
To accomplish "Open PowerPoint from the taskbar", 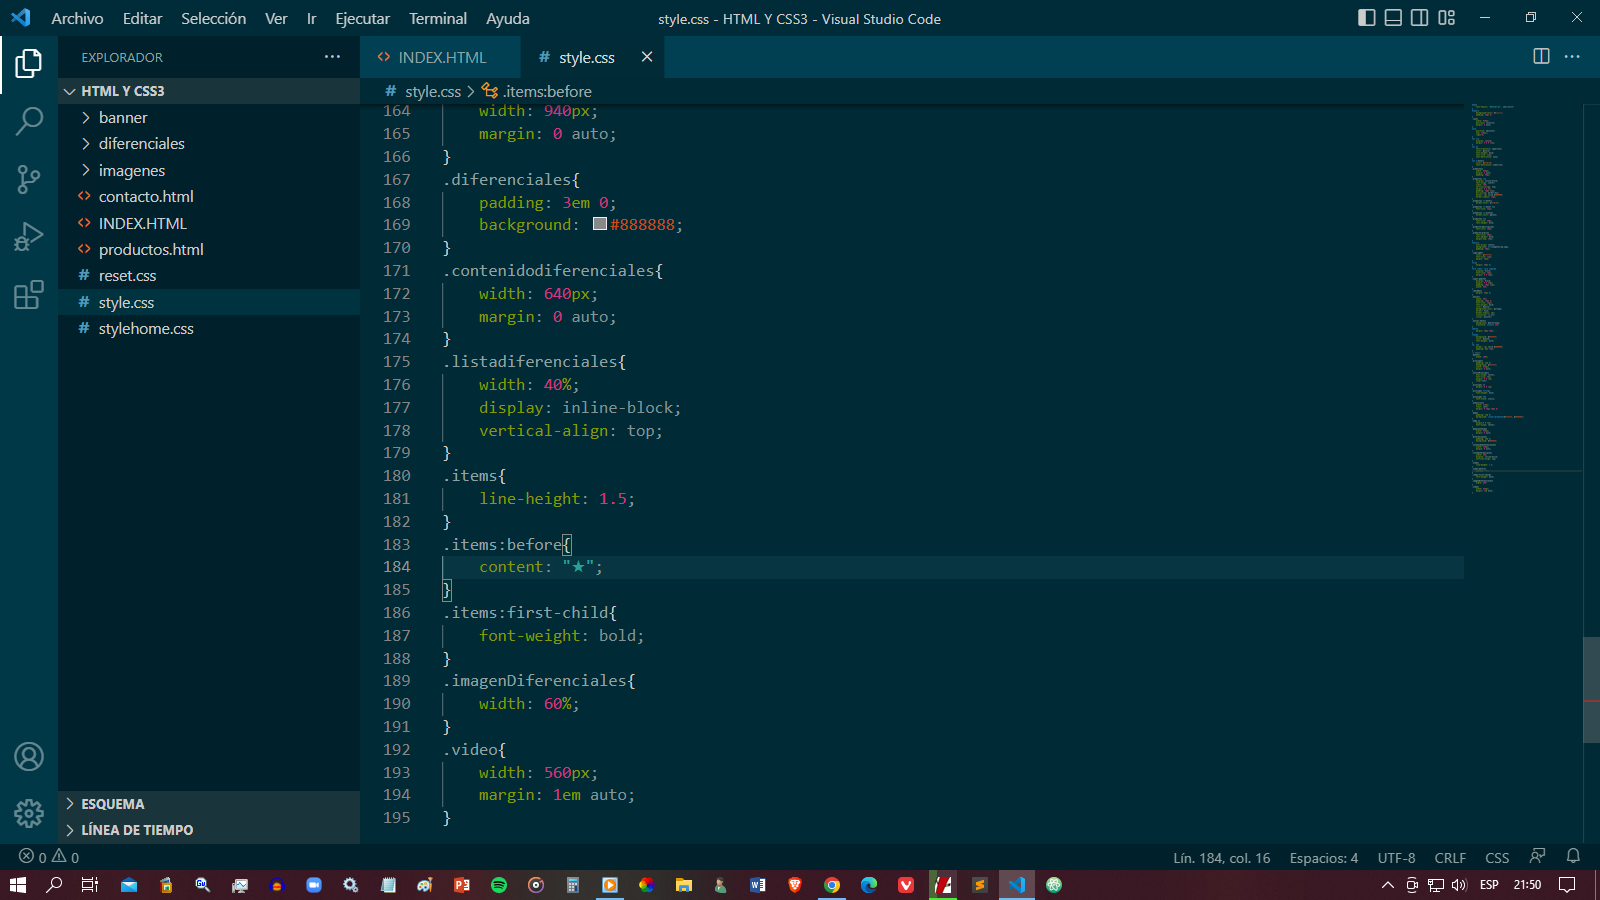I will point(462,885).
